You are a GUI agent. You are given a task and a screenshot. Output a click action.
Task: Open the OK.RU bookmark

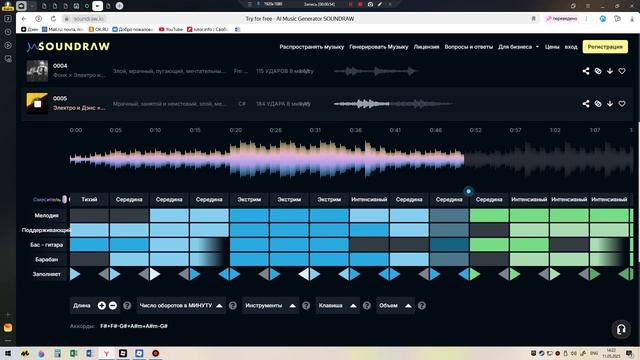click(x=98, y=29)
